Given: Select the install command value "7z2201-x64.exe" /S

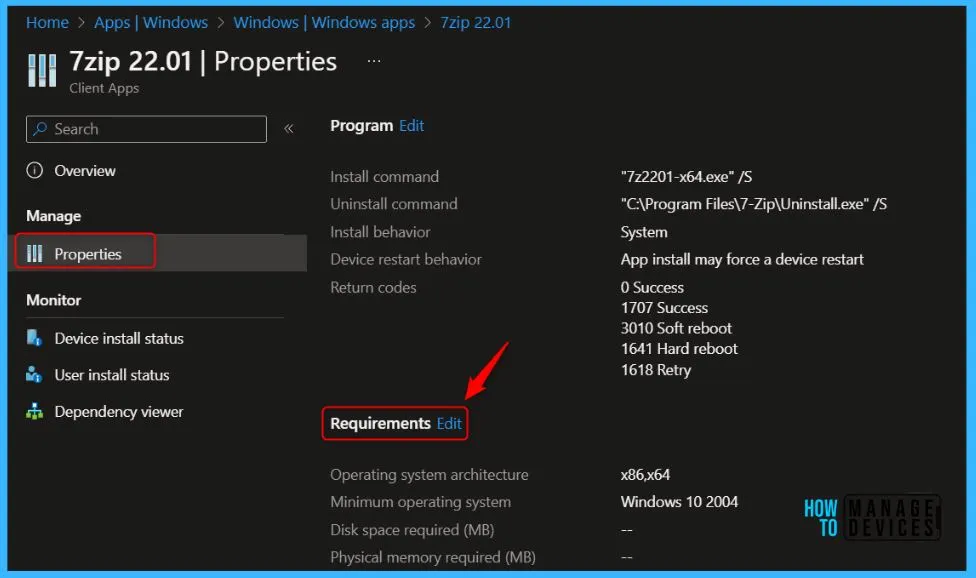Looking at the screenshot, I should click(687, 177).
